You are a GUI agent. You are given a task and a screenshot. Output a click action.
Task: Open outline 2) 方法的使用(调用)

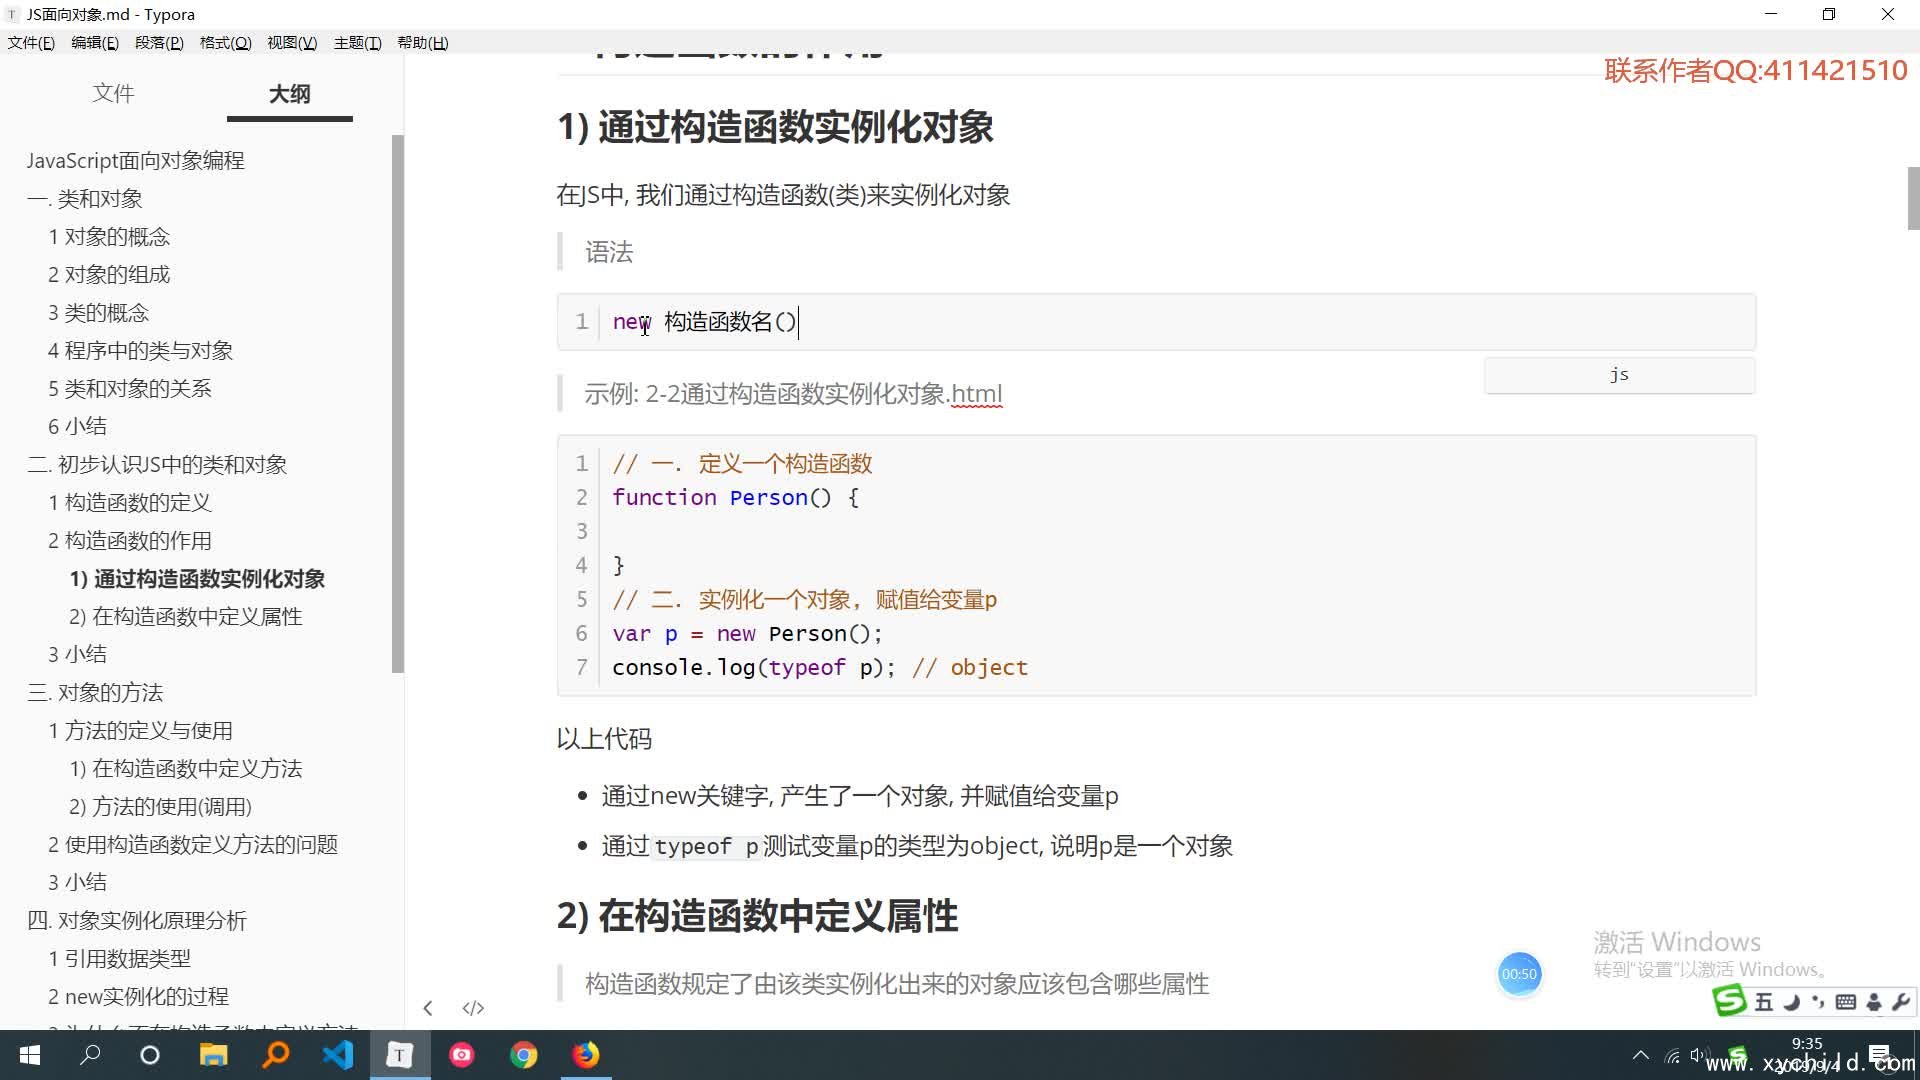point(160,807)
